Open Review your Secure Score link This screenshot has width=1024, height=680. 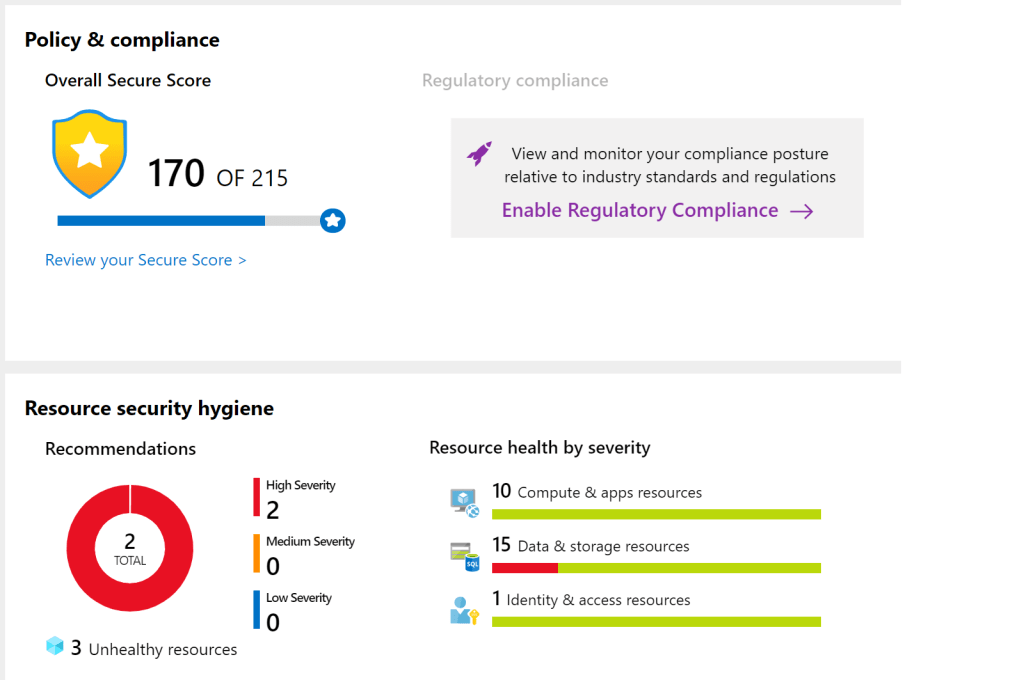pos(145,260)
